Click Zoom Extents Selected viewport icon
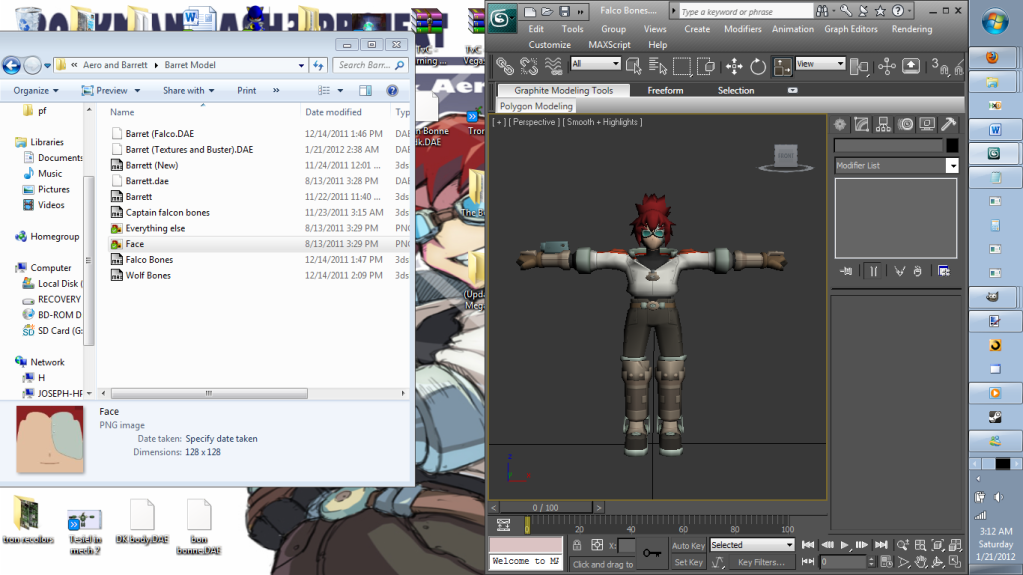The image size is (1023, 575). [938, 545]
